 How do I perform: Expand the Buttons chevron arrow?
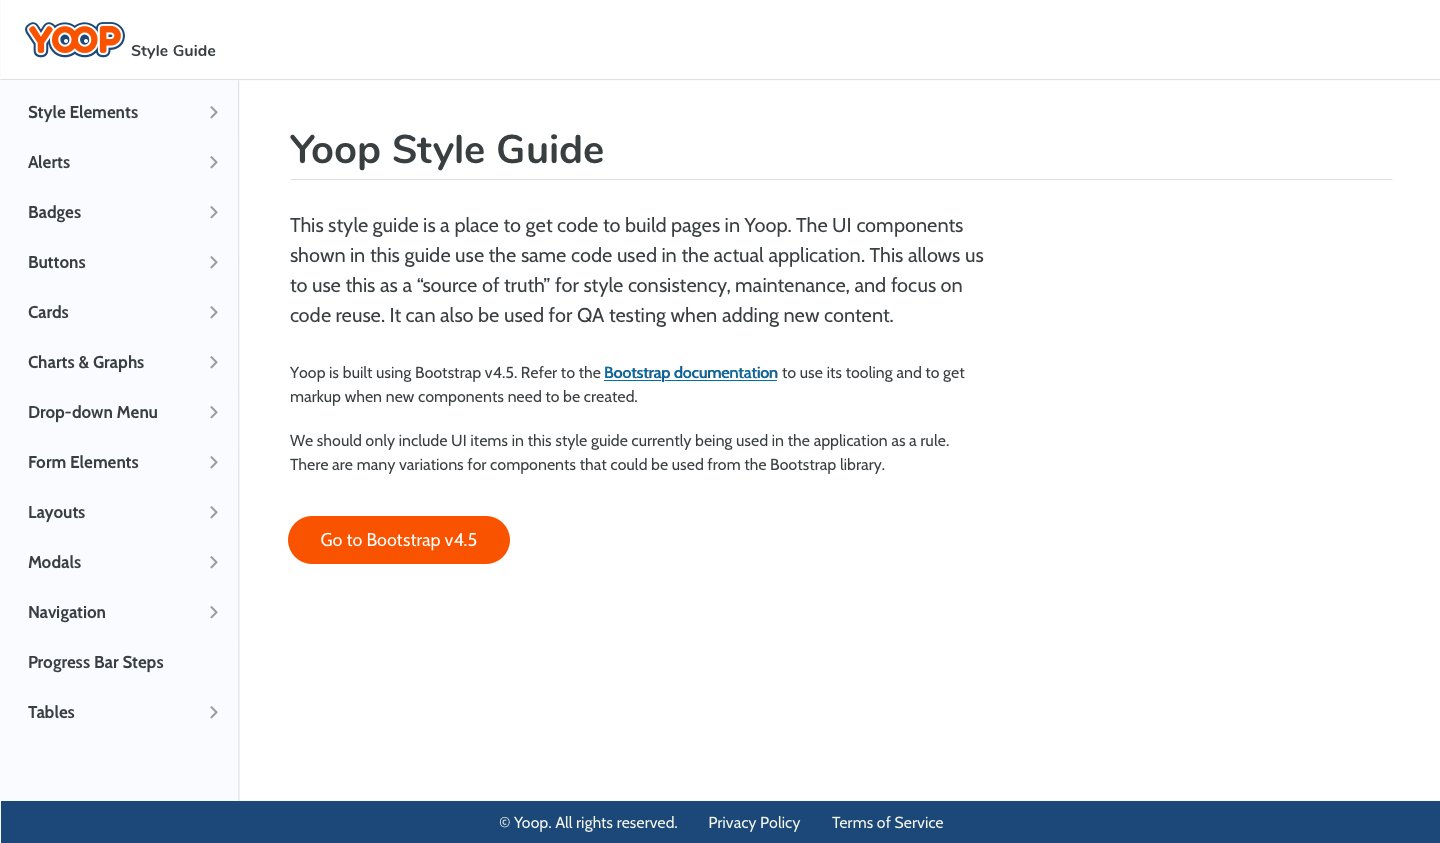coord(213,262)
